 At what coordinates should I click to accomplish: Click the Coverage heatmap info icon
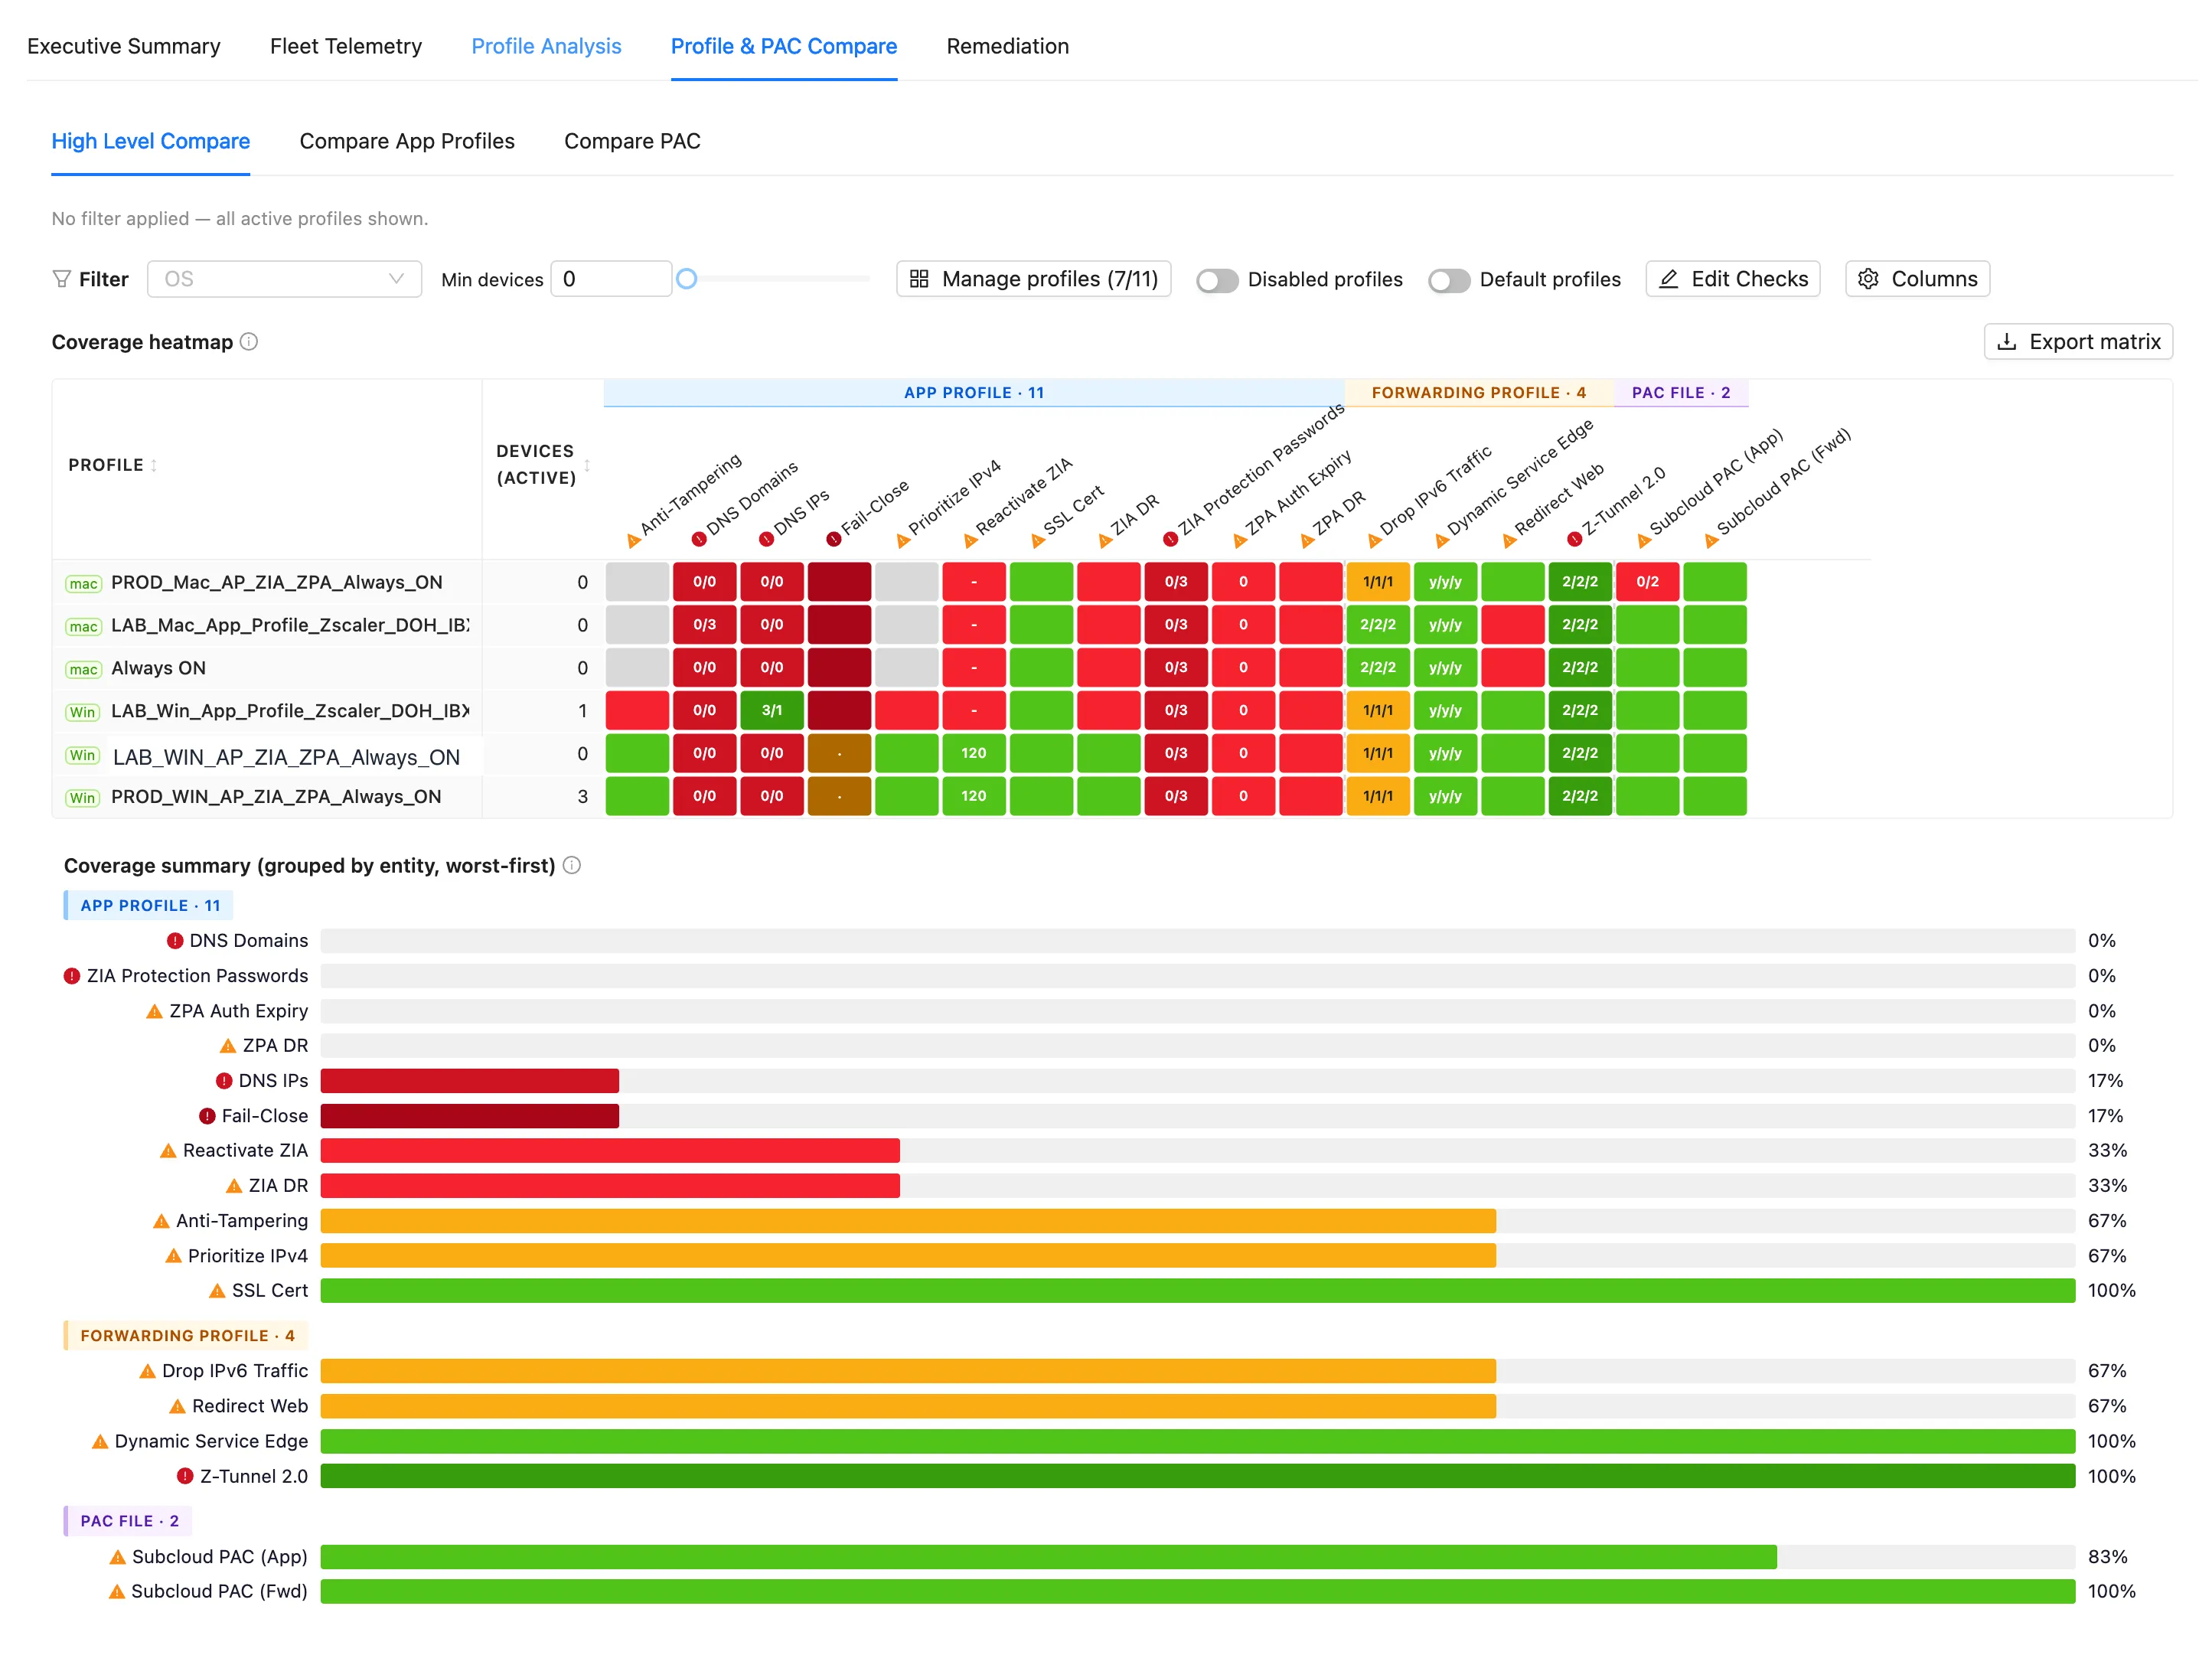(x=249, y=342)
